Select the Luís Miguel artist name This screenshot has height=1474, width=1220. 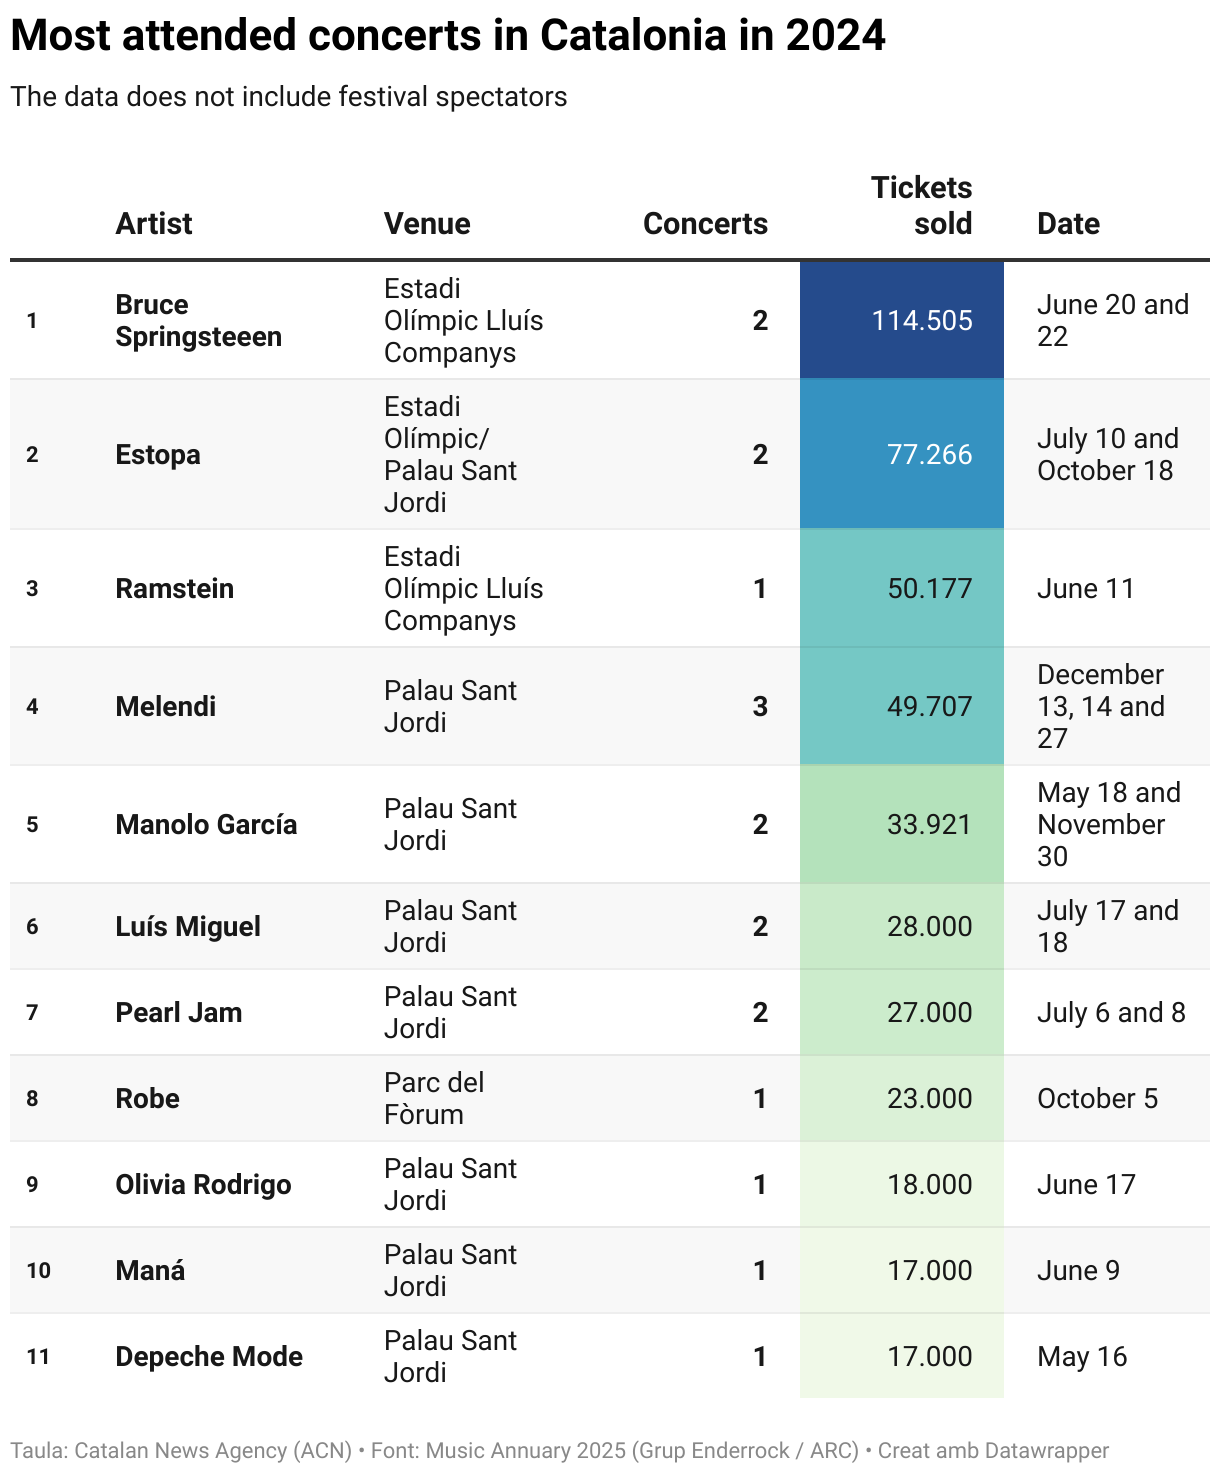tap(188, 926)
